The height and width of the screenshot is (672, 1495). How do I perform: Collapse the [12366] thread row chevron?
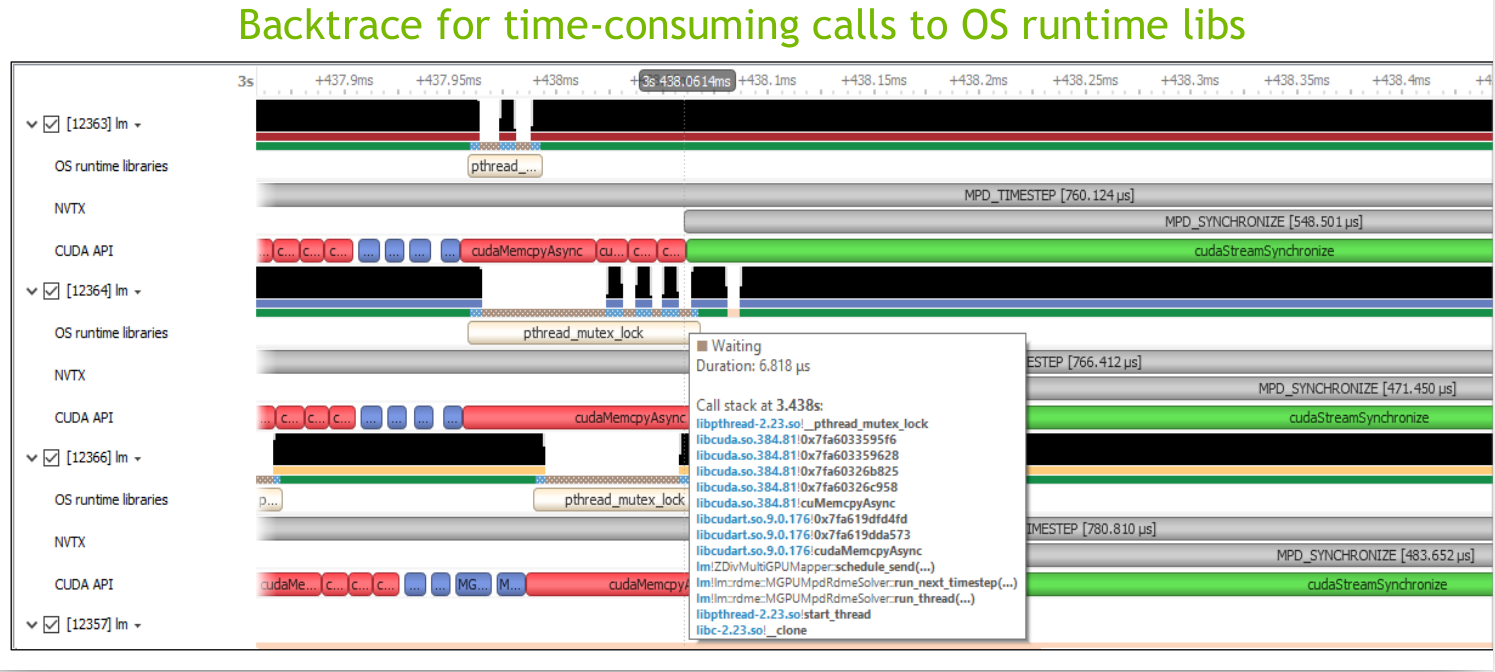[x=32, y=458]
